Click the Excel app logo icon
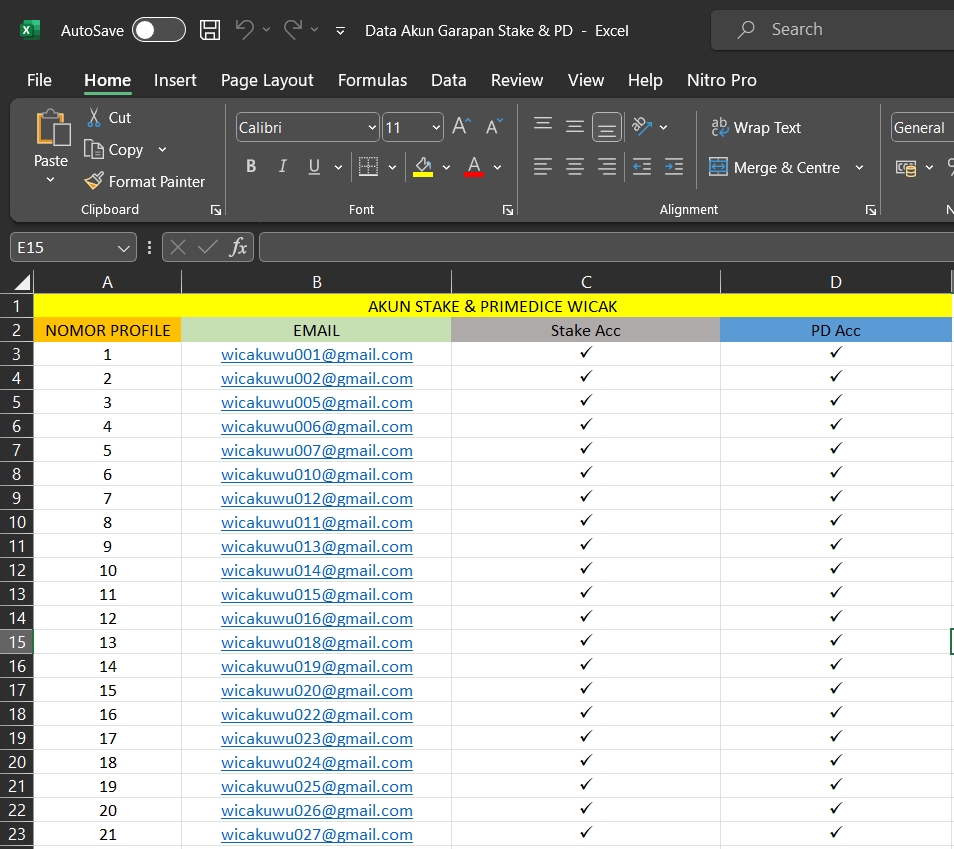Screen dimensions: 954x849 (x=30, y=30)
